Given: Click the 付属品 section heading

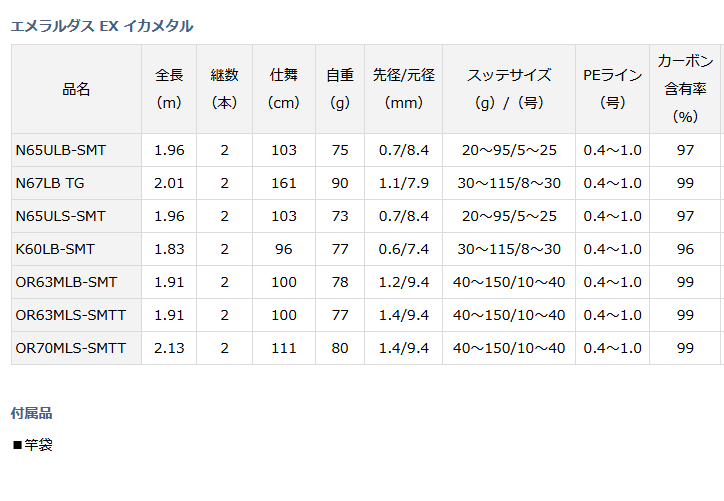Looking at the screenshot, I should [x=31, y=413].
